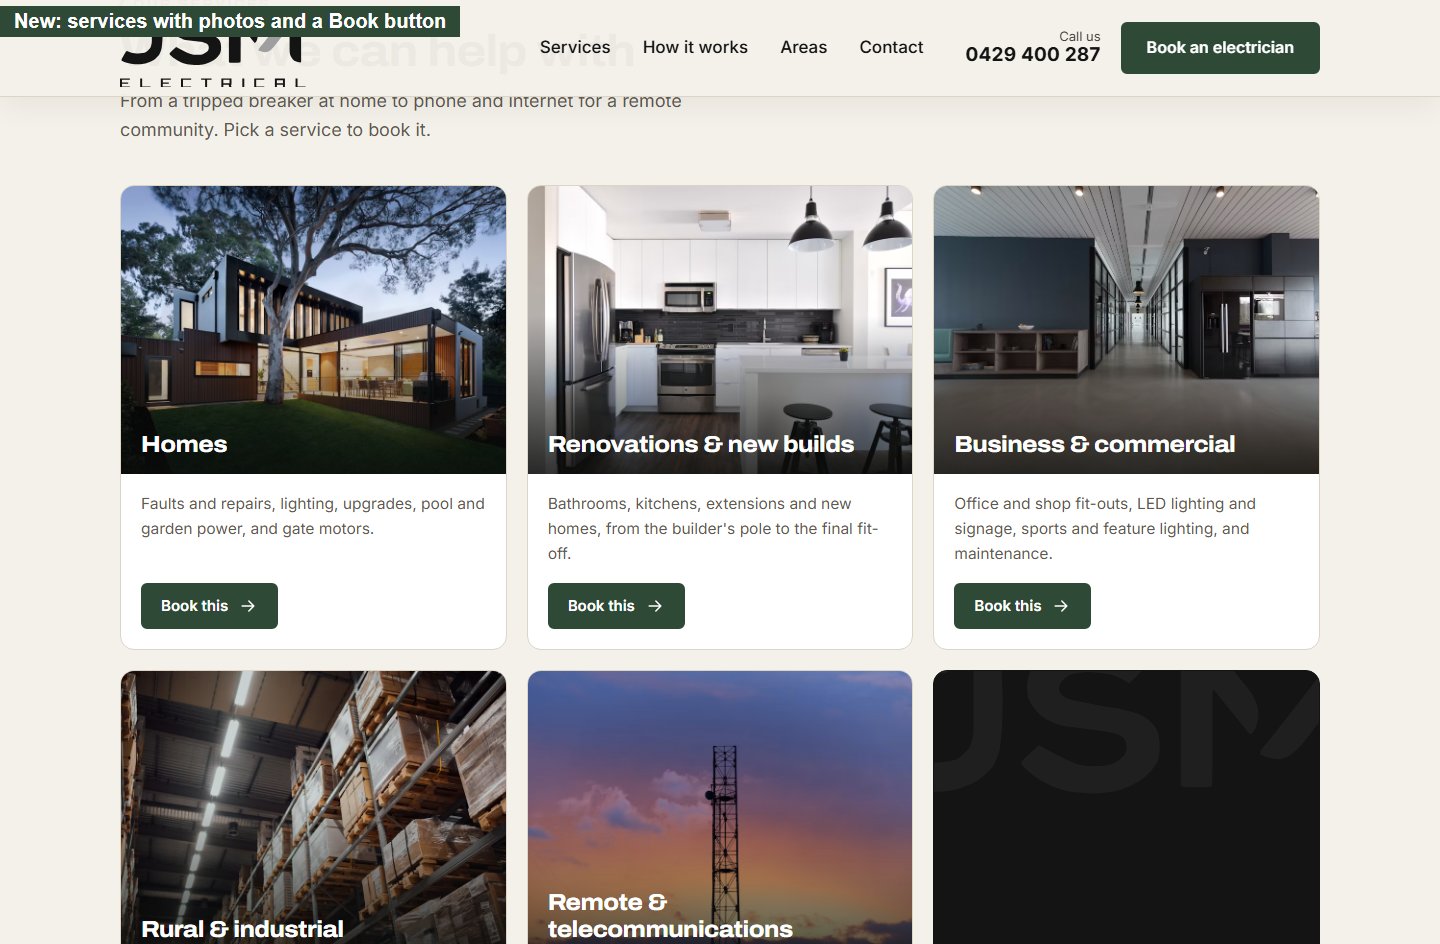
Task: Click arrow icon on Business Book this
Action: 1061,606
